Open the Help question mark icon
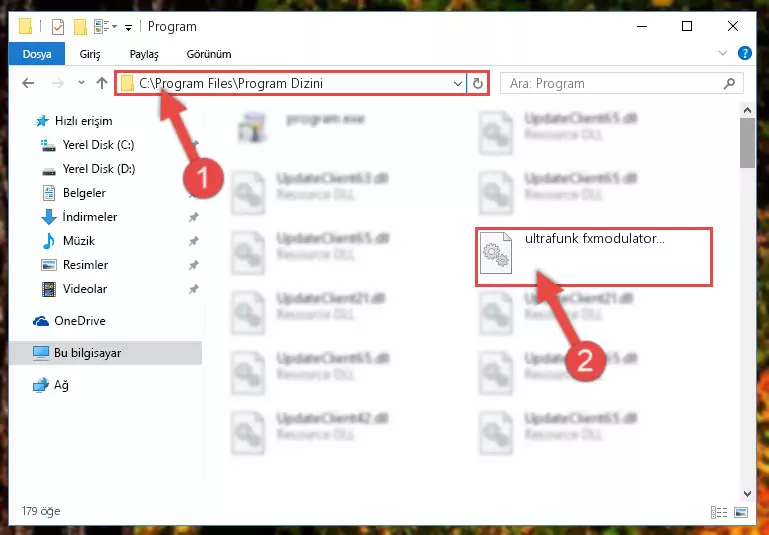This screenshot has width=769, height=535. coord(744,53)
